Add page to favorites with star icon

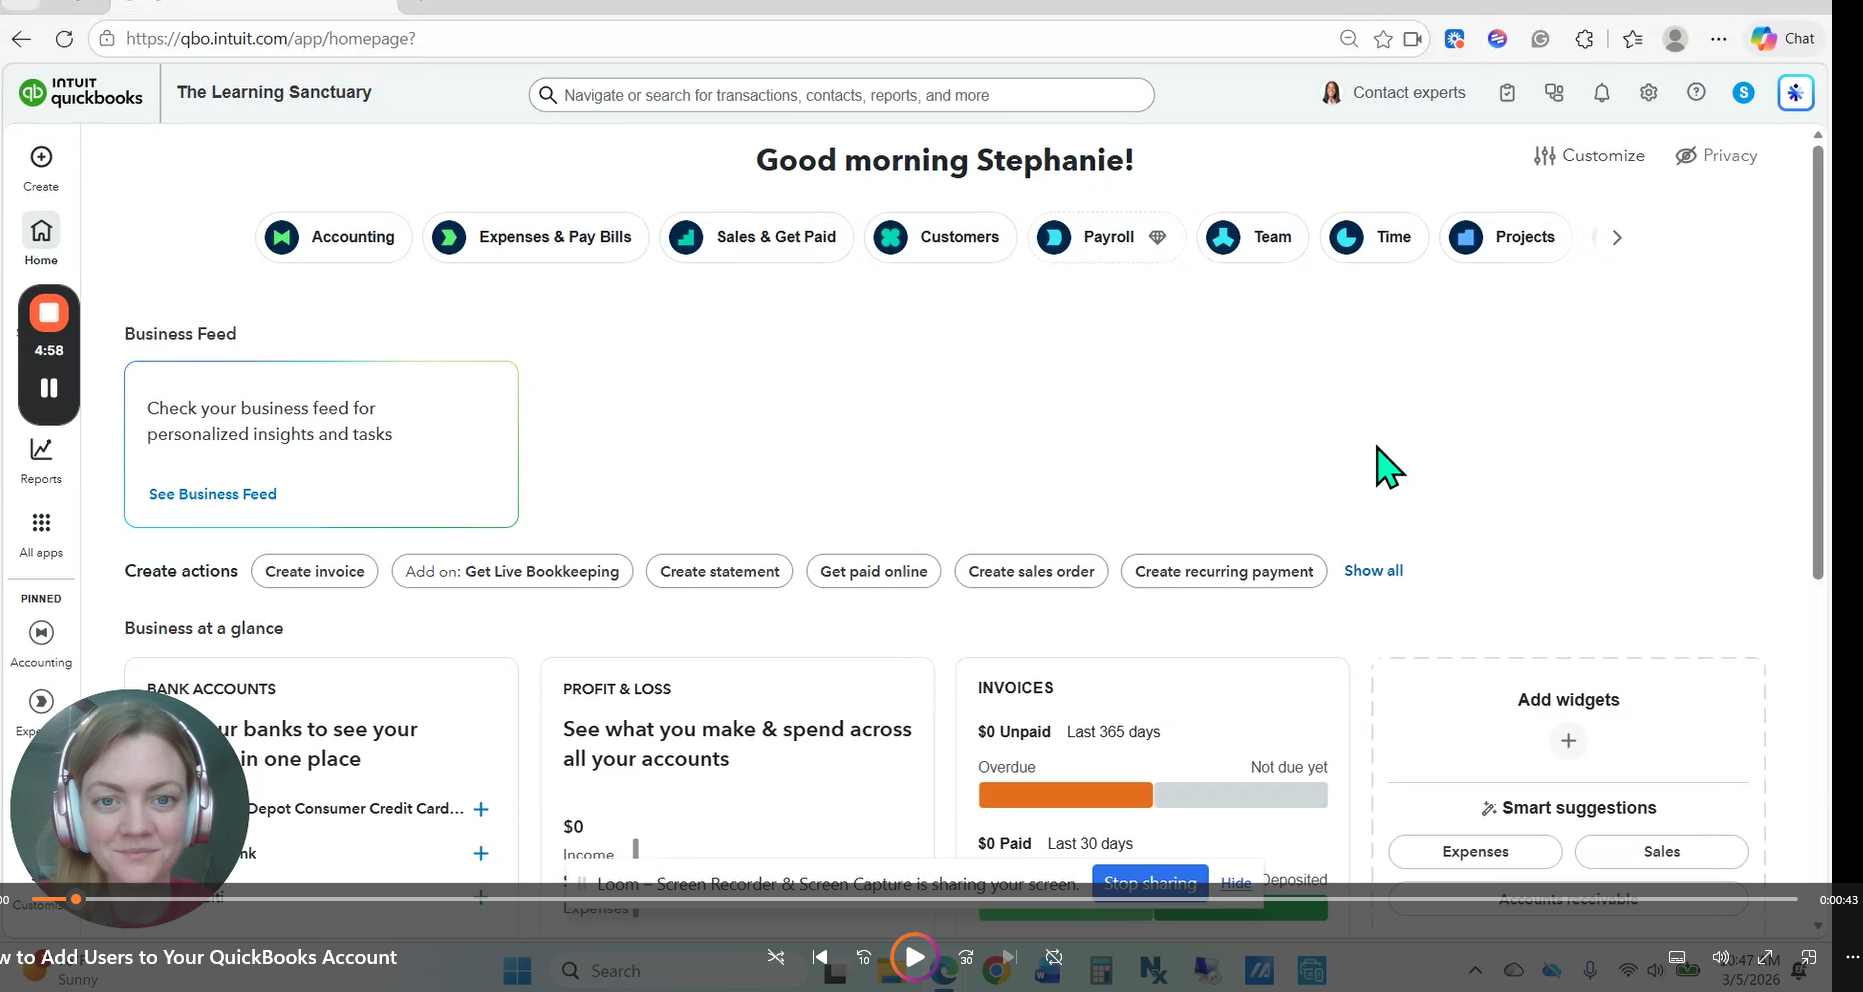point(1383,39)
